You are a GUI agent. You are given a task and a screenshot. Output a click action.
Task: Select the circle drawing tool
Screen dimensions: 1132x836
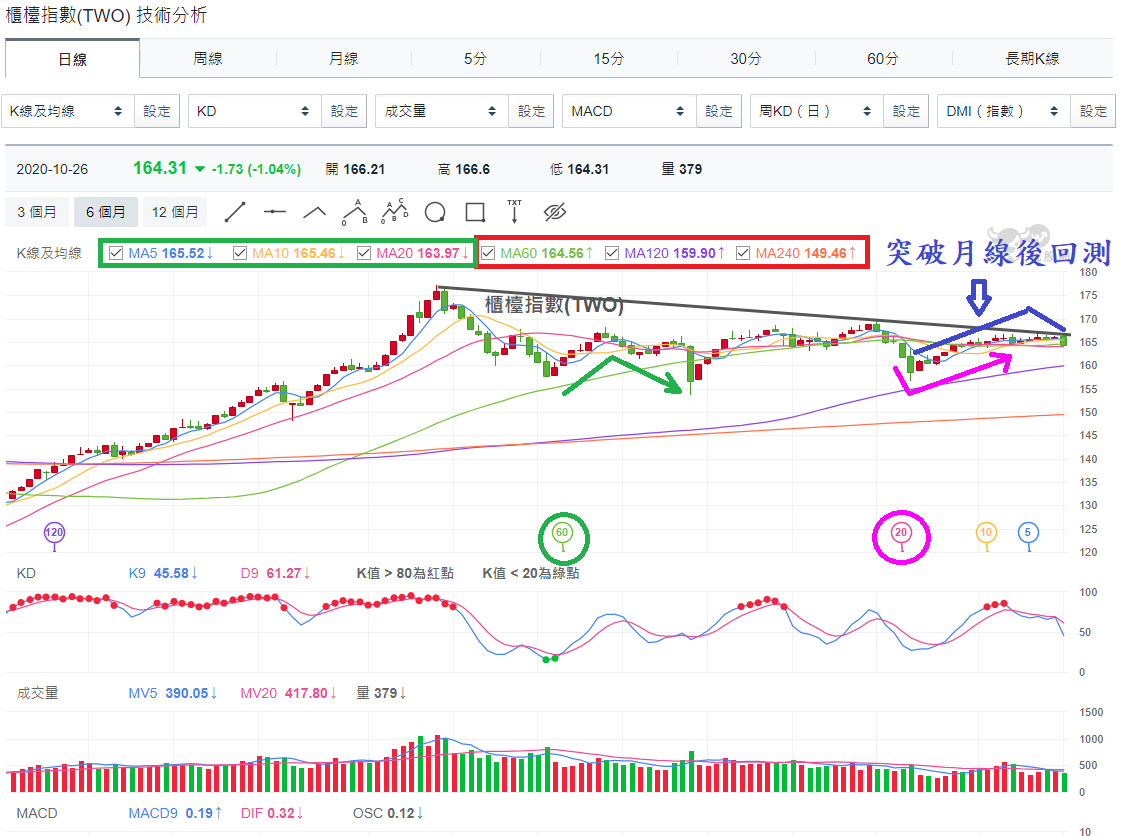click(x=435, y=212)
